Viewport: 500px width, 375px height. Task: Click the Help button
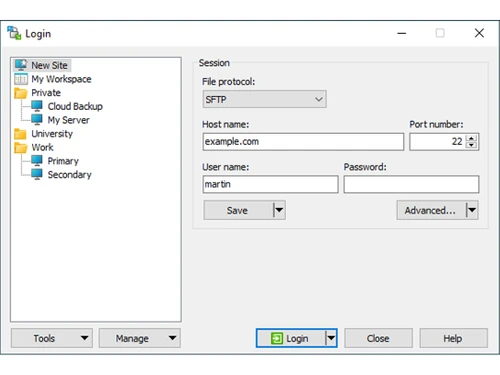tap(453, 338)
